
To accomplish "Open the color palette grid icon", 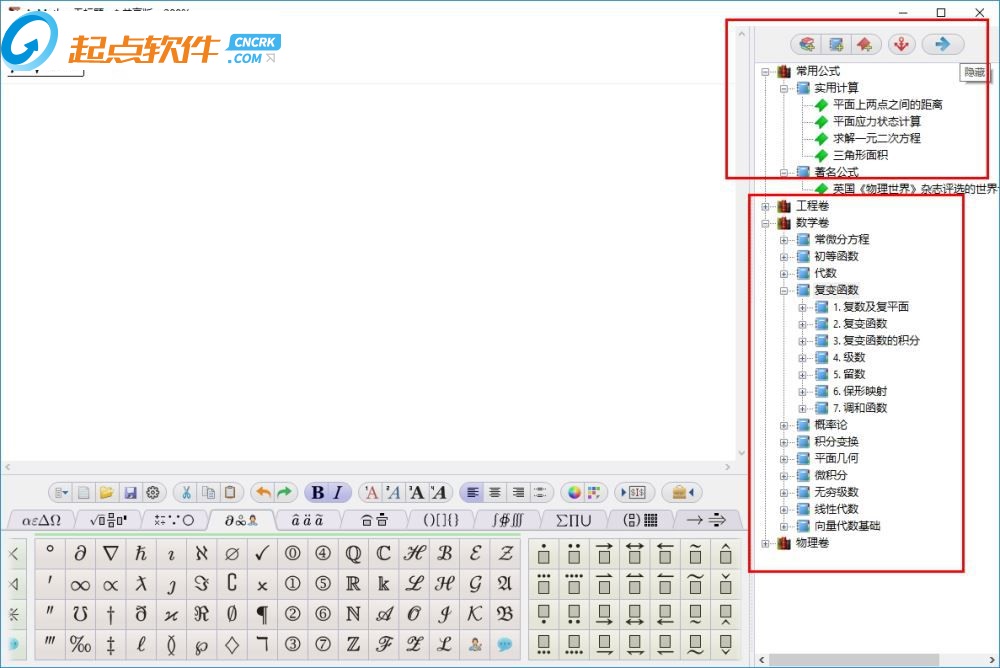I will pos(594,493).
